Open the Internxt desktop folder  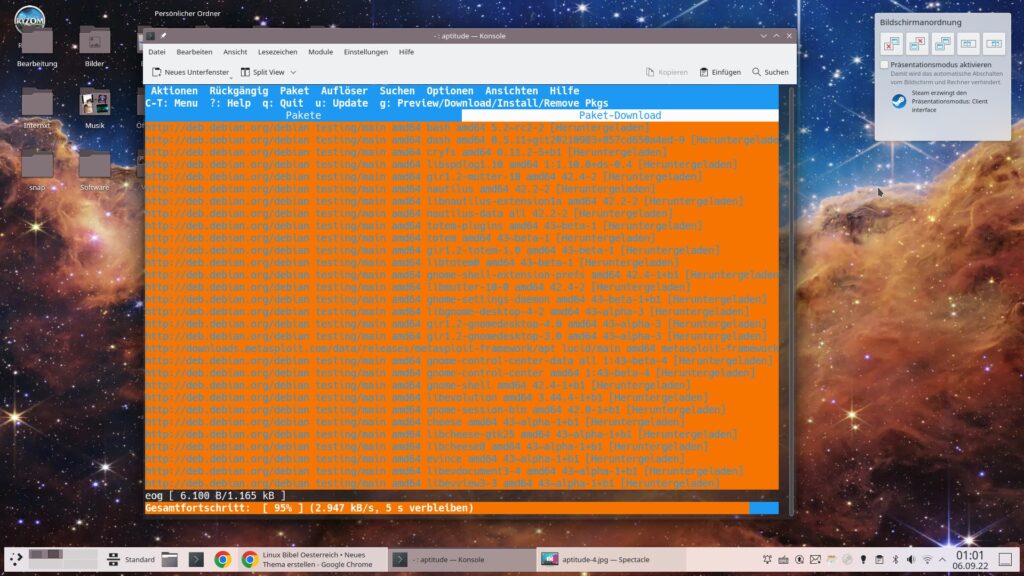pos(37,108)
